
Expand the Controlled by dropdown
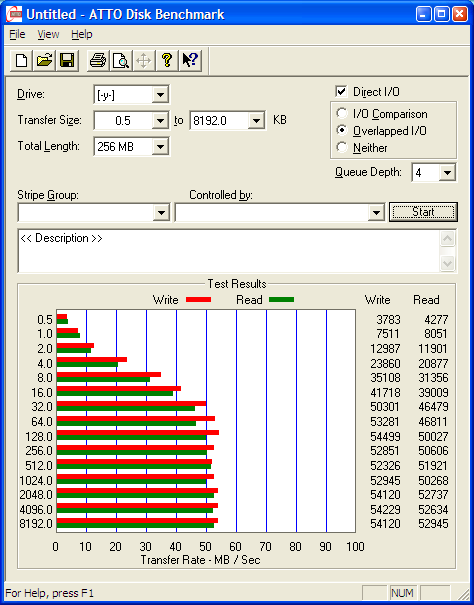[376, 213]
